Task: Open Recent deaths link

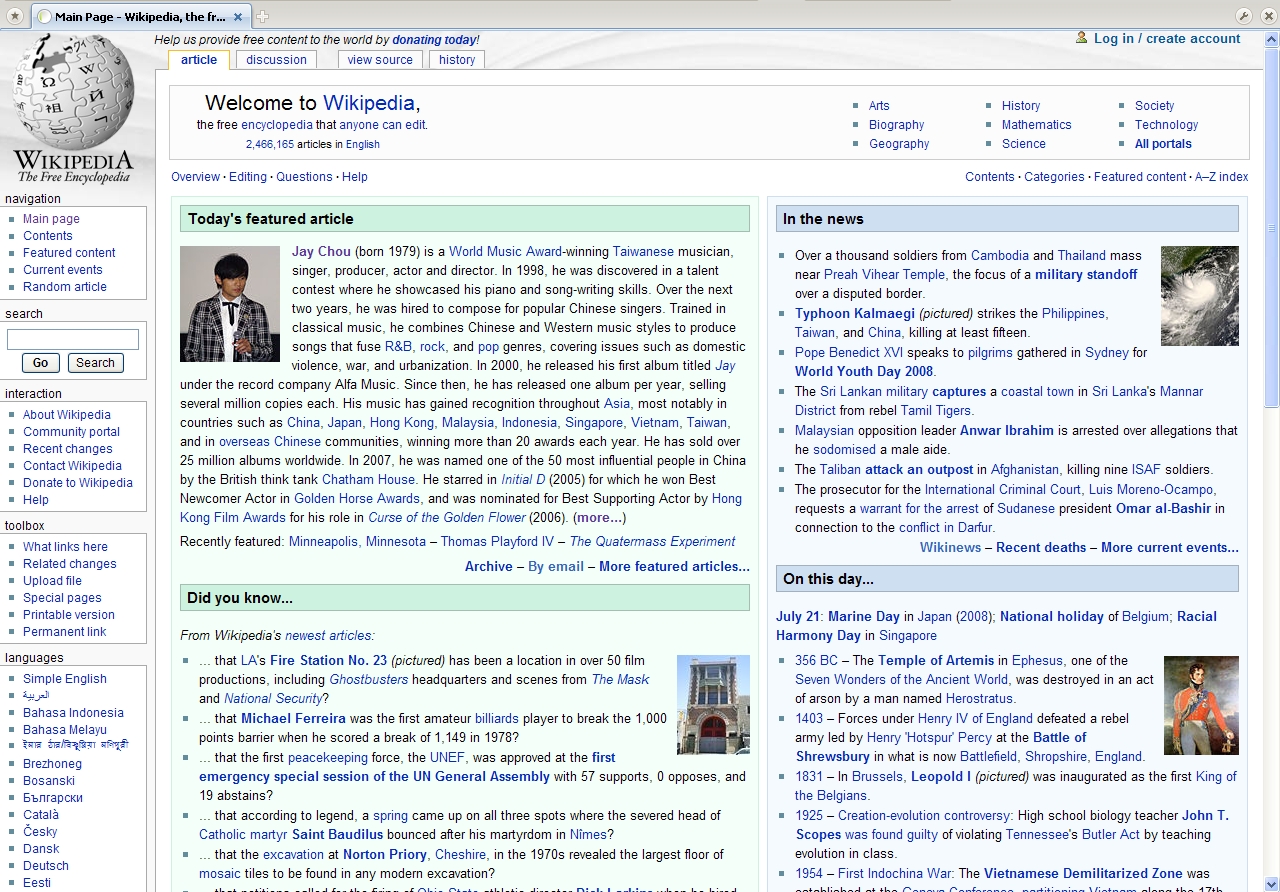Action: pos(1041,548)
